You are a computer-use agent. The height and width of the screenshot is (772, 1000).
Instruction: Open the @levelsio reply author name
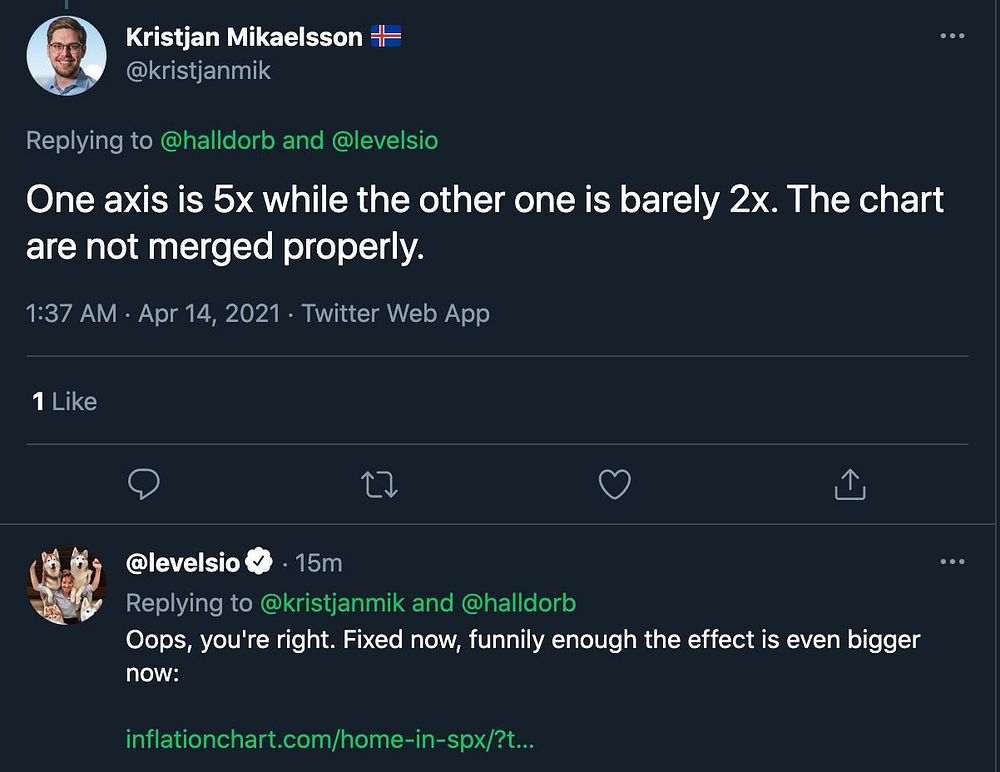click(x=183, y=563)
